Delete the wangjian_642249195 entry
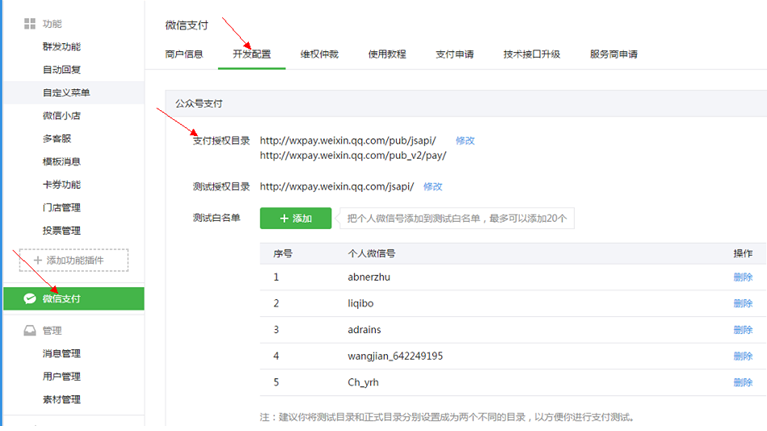This screenshot has height=431, width=767. point(743,356)
